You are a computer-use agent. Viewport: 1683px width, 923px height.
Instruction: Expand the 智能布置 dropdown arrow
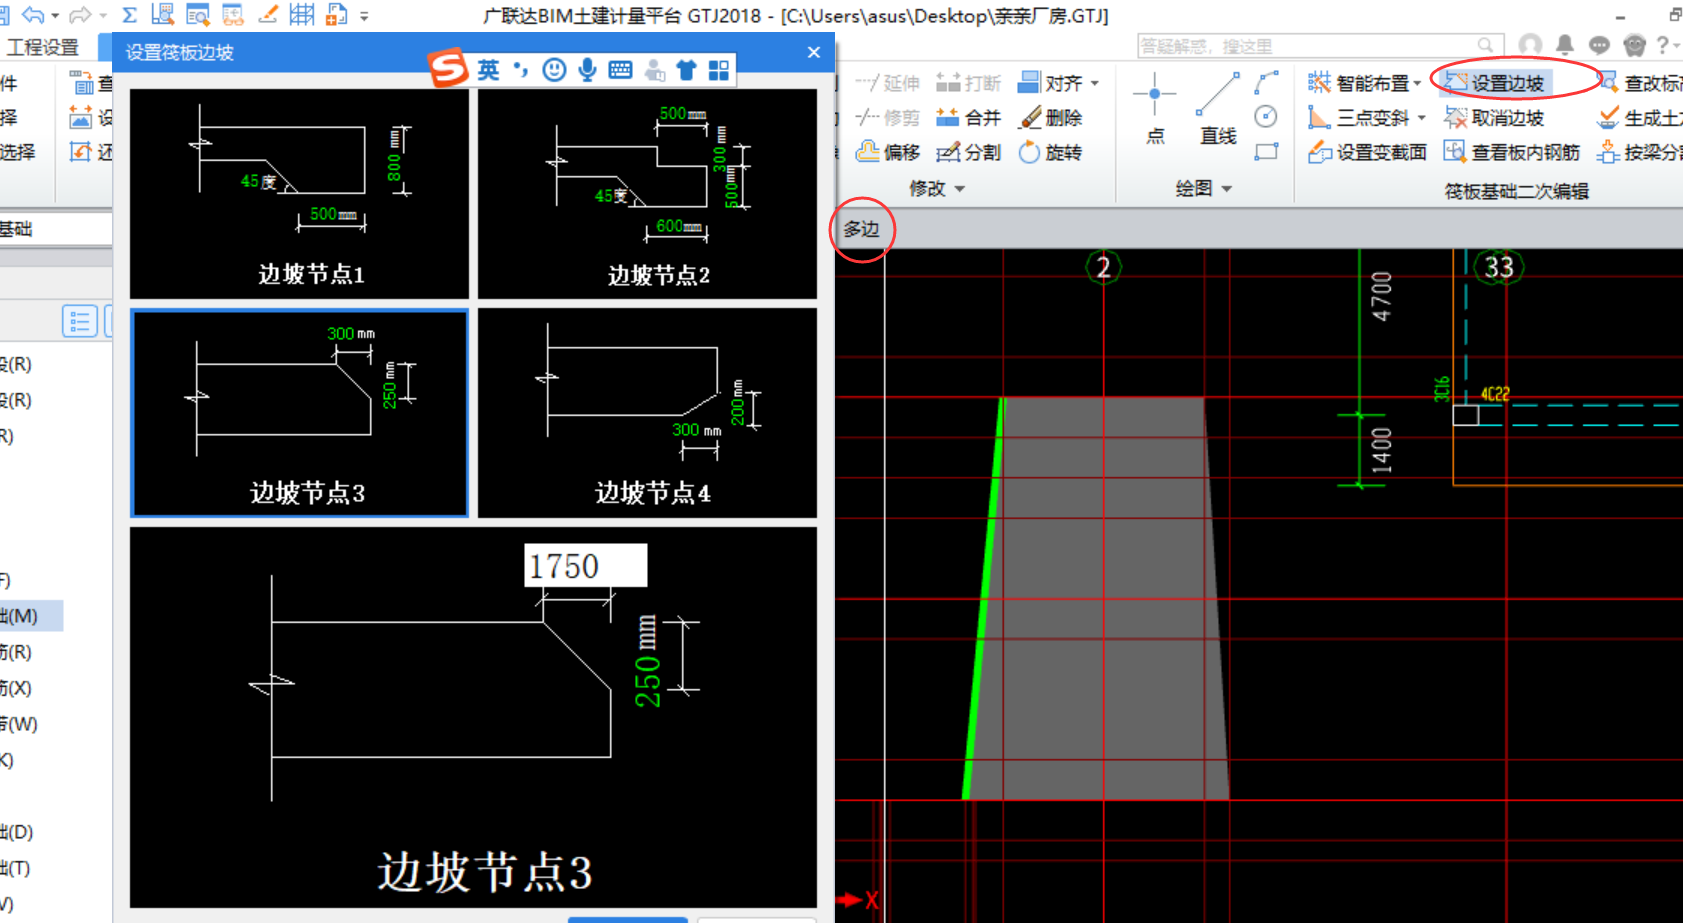[x=1417, y=83]
